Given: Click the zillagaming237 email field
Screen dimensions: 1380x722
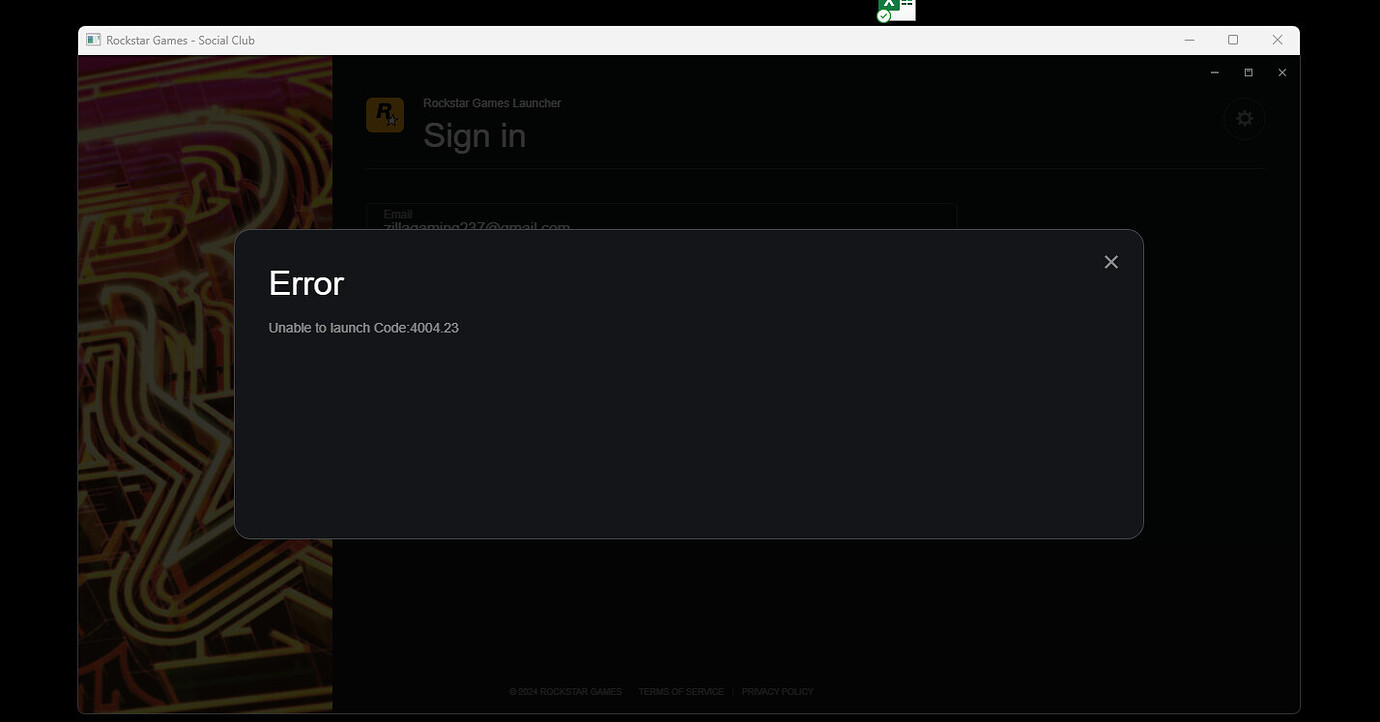Looking at the screenshot, I should point(476,227).
